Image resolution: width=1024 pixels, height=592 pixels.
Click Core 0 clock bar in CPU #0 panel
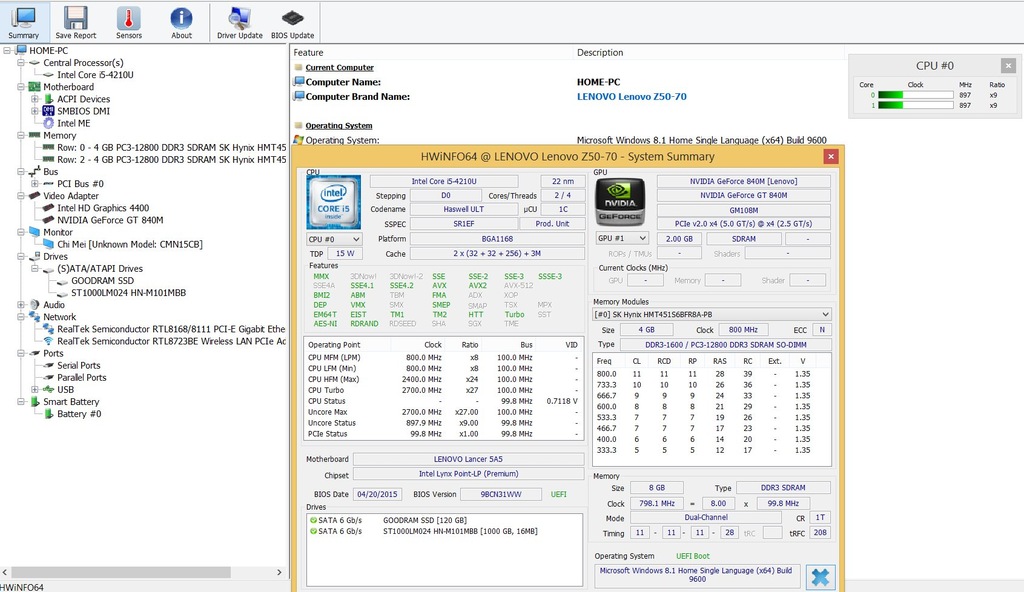(916, 95)
